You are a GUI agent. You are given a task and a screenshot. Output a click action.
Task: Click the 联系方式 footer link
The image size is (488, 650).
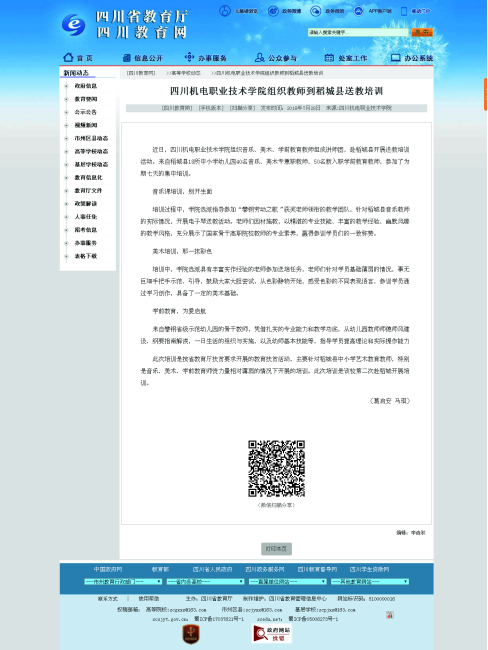tap(108, 599)
